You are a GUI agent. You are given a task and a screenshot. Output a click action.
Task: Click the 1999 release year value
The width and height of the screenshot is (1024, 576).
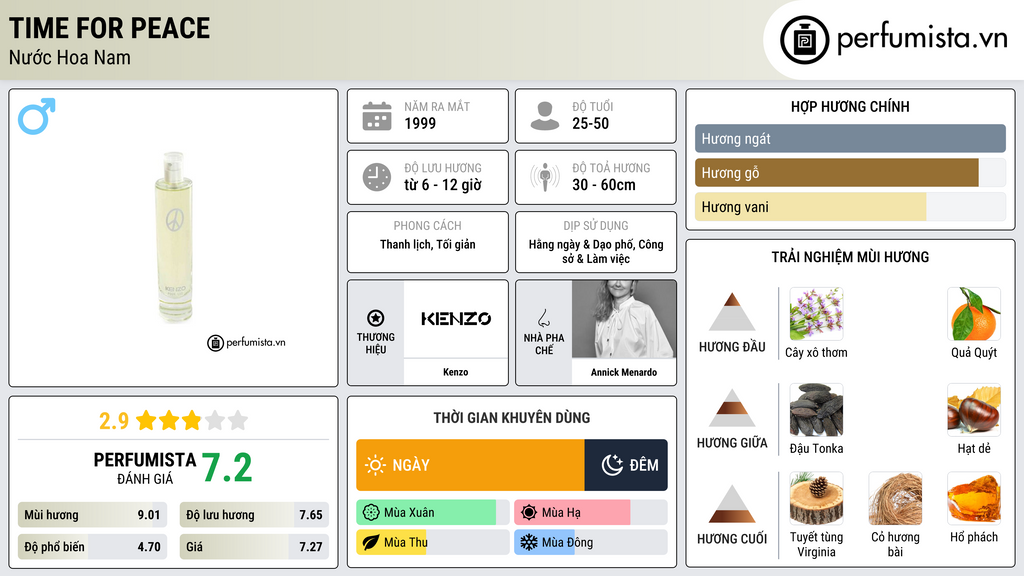tap(420, 123)
